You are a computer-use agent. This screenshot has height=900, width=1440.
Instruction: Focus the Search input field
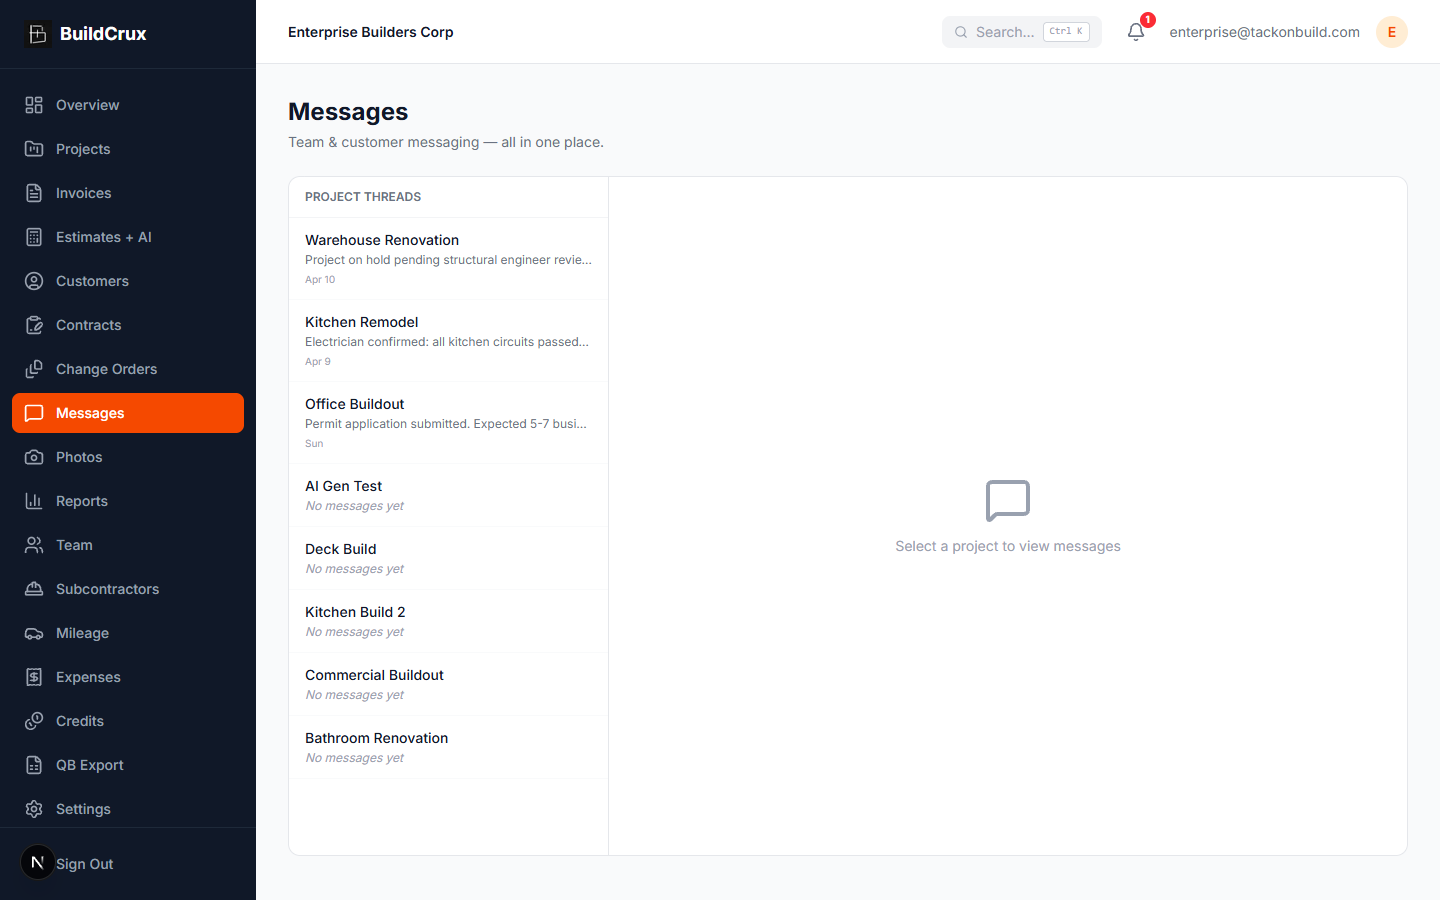click(1022, 32)
